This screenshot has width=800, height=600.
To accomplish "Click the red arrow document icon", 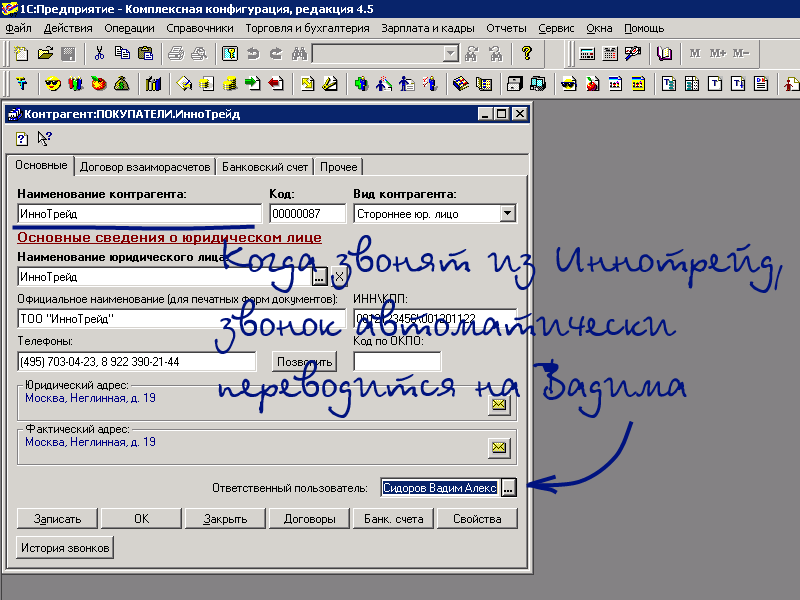I will pos(276,84).
